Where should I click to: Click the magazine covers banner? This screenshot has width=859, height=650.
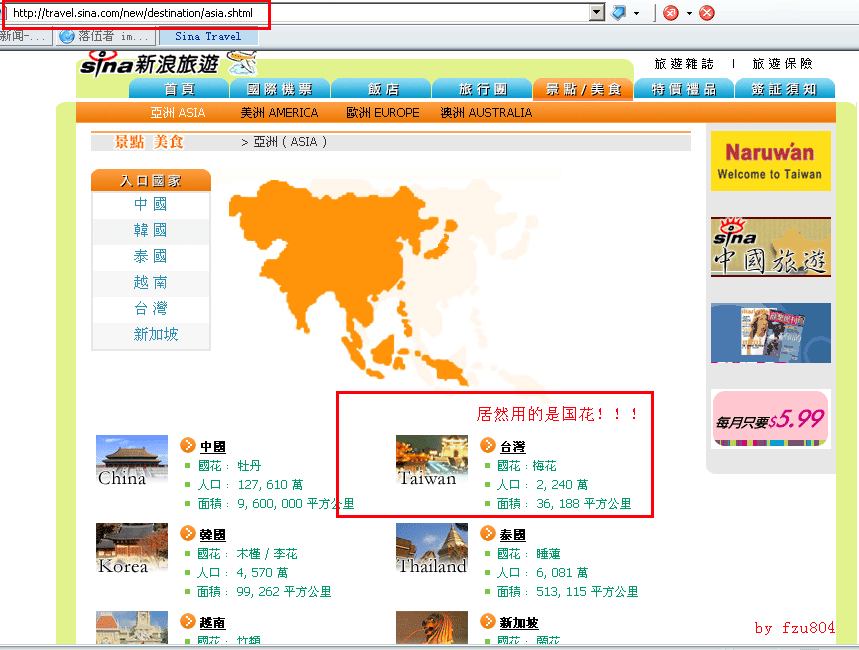770,333
